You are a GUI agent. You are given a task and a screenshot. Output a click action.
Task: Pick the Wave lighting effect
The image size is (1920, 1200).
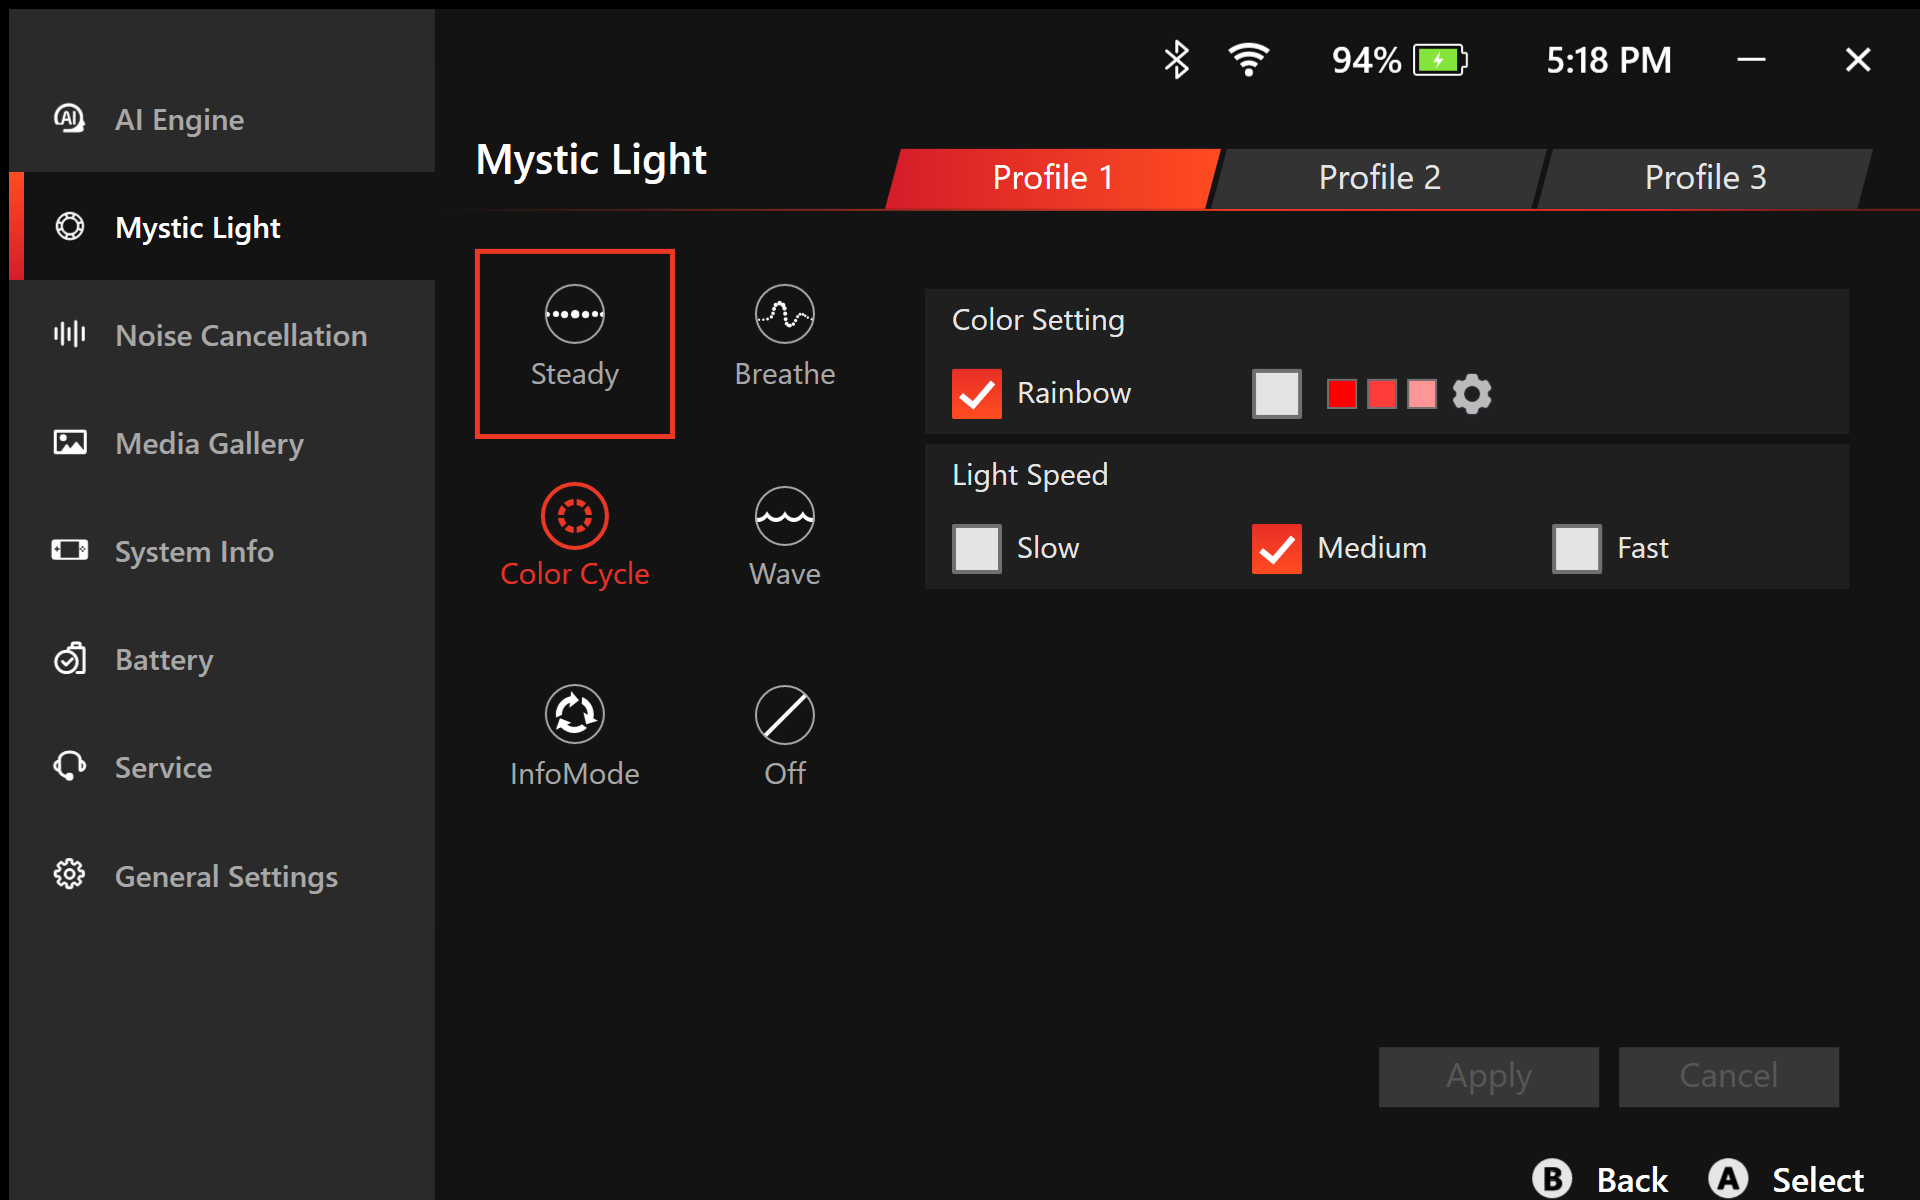point(784,516)
